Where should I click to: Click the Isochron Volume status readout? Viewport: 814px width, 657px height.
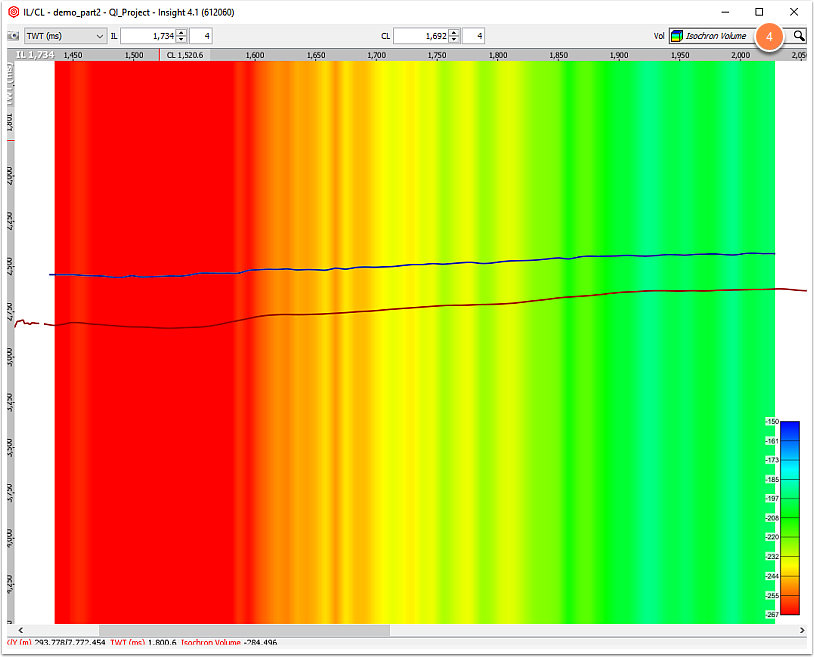pyautogui.click(x=229, y=643)
